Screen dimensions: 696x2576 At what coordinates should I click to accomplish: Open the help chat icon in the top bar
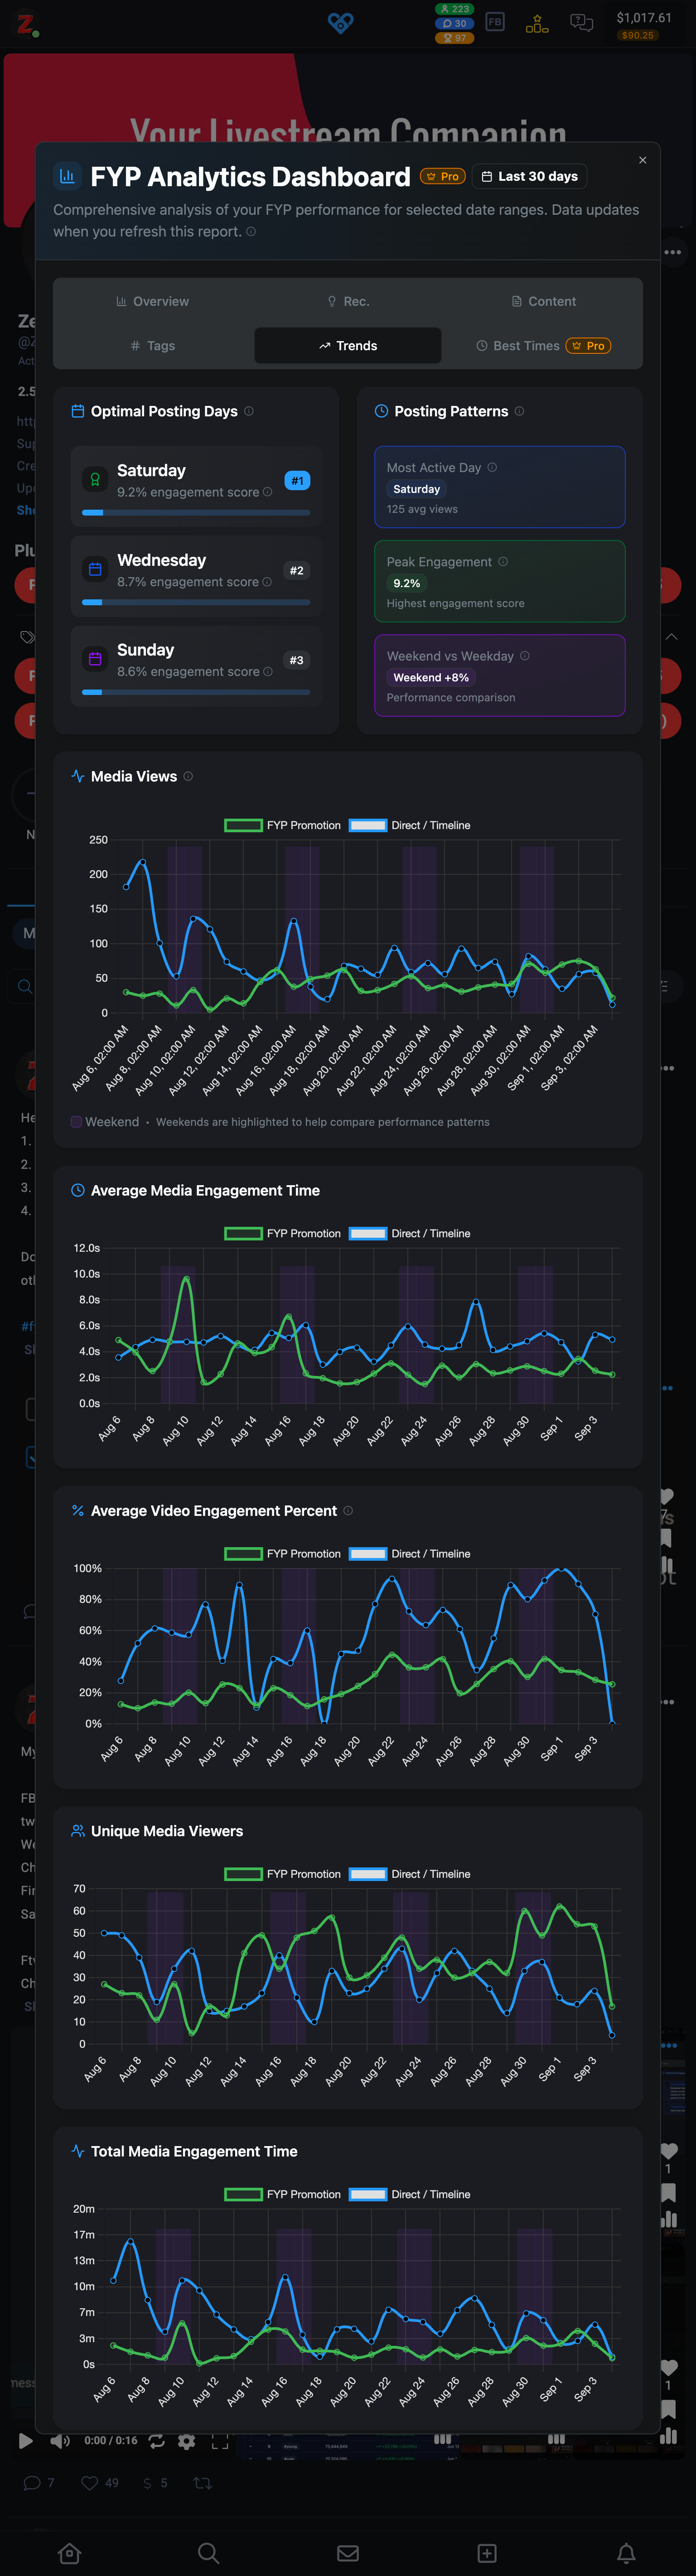581,22
